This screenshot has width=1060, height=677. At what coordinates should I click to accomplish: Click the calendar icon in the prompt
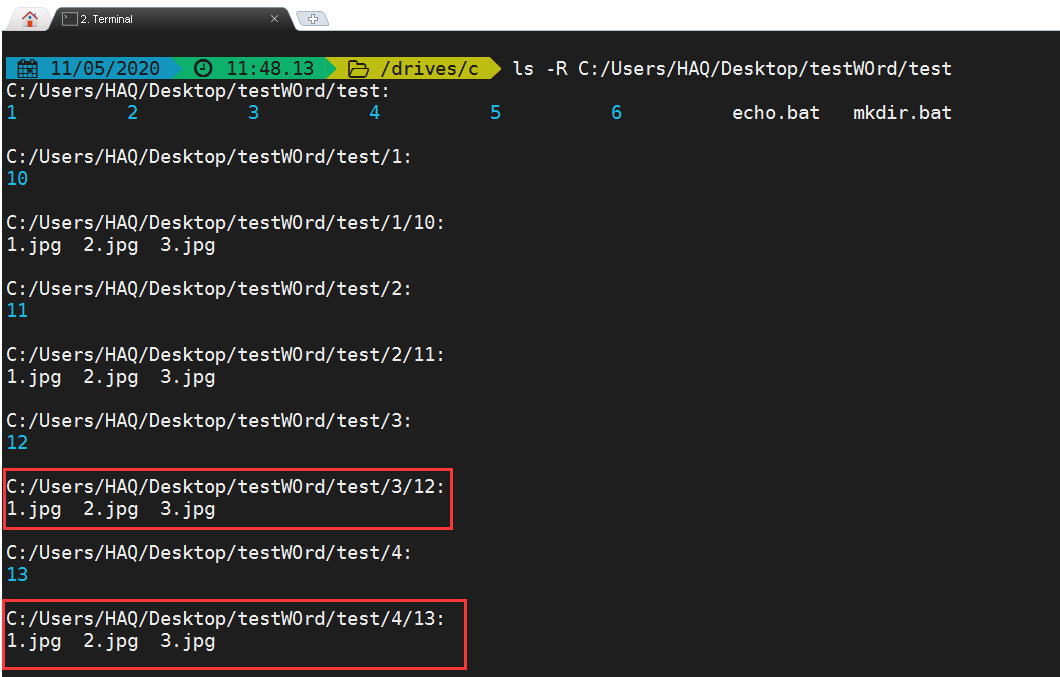click(x=28, y=68)
